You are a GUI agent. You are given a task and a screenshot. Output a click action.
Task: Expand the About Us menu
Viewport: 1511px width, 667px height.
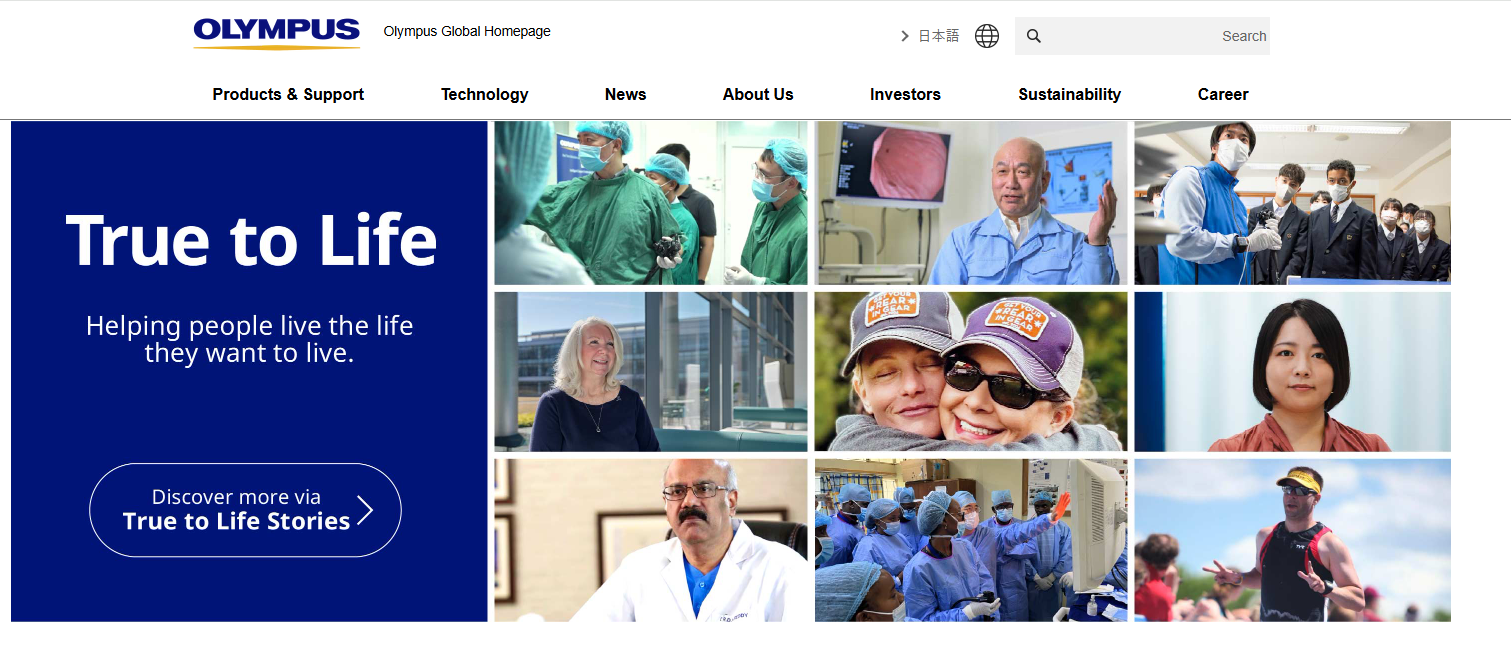click(757, 94)
